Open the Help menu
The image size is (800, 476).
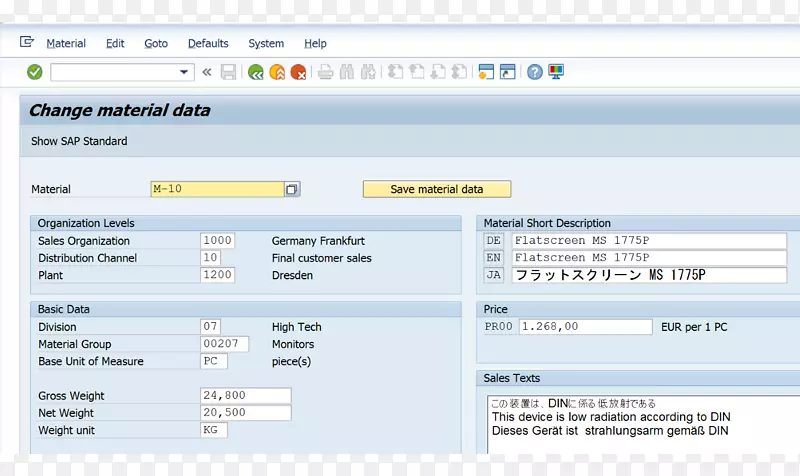(315, 43)
